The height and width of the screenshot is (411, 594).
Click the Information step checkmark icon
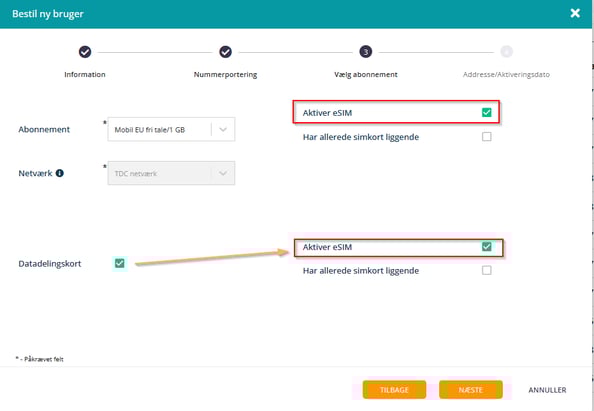85,52
